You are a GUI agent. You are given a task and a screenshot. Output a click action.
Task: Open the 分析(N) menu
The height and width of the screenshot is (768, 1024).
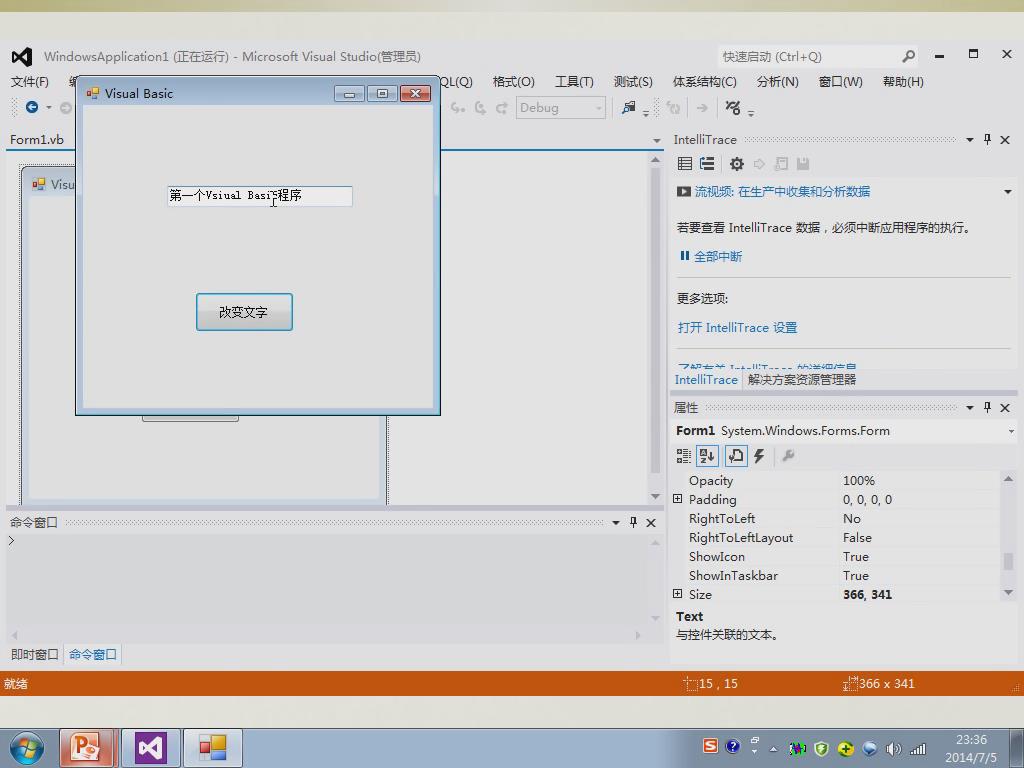pyautogui.click(x=777, y=82)
